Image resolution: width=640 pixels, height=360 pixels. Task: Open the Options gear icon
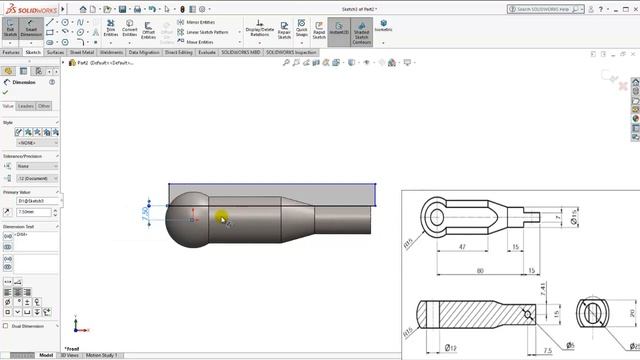pos(202,9)
